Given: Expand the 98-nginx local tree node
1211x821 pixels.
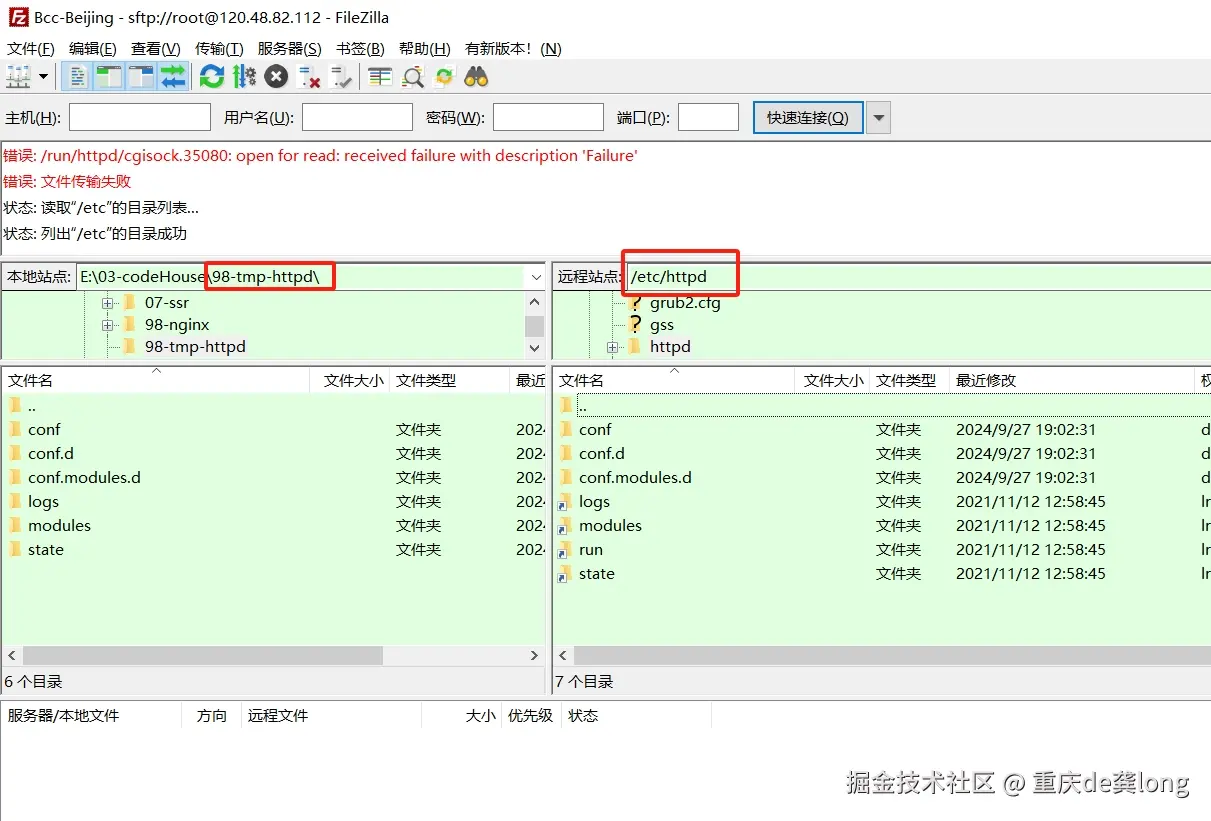Looking at the screenshot, I should tap(108, 324).
